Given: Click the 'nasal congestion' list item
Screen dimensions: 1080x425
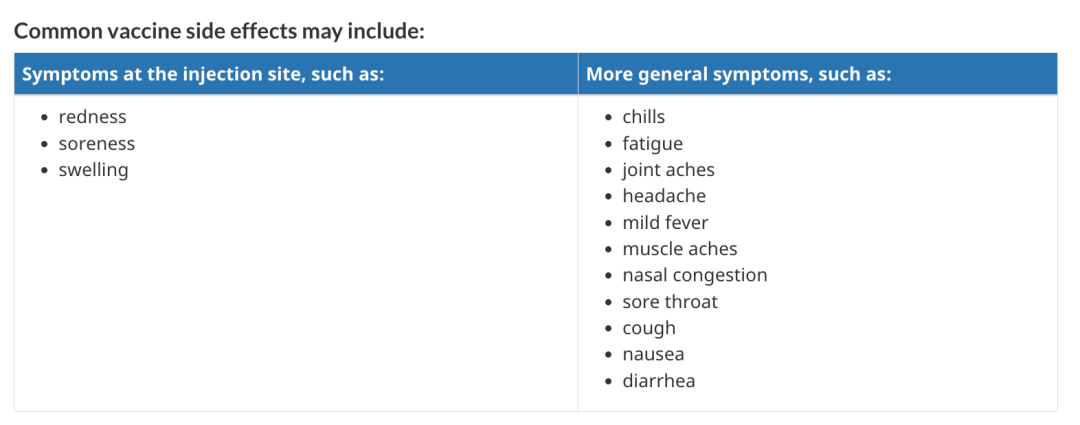Looking at the screenshot, I should tap(695, 276).
